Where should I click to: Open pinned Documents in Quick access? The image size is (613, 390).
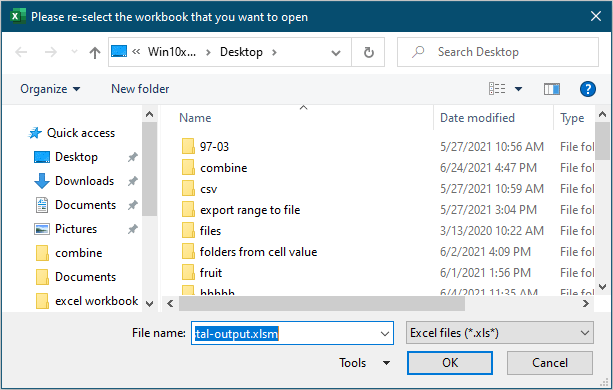85,205
